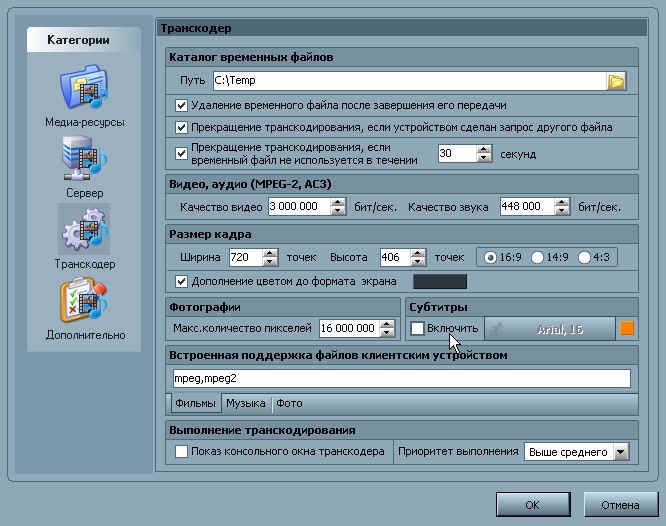Select the 4:3 aspect ratio

click(x=584, y=257)
